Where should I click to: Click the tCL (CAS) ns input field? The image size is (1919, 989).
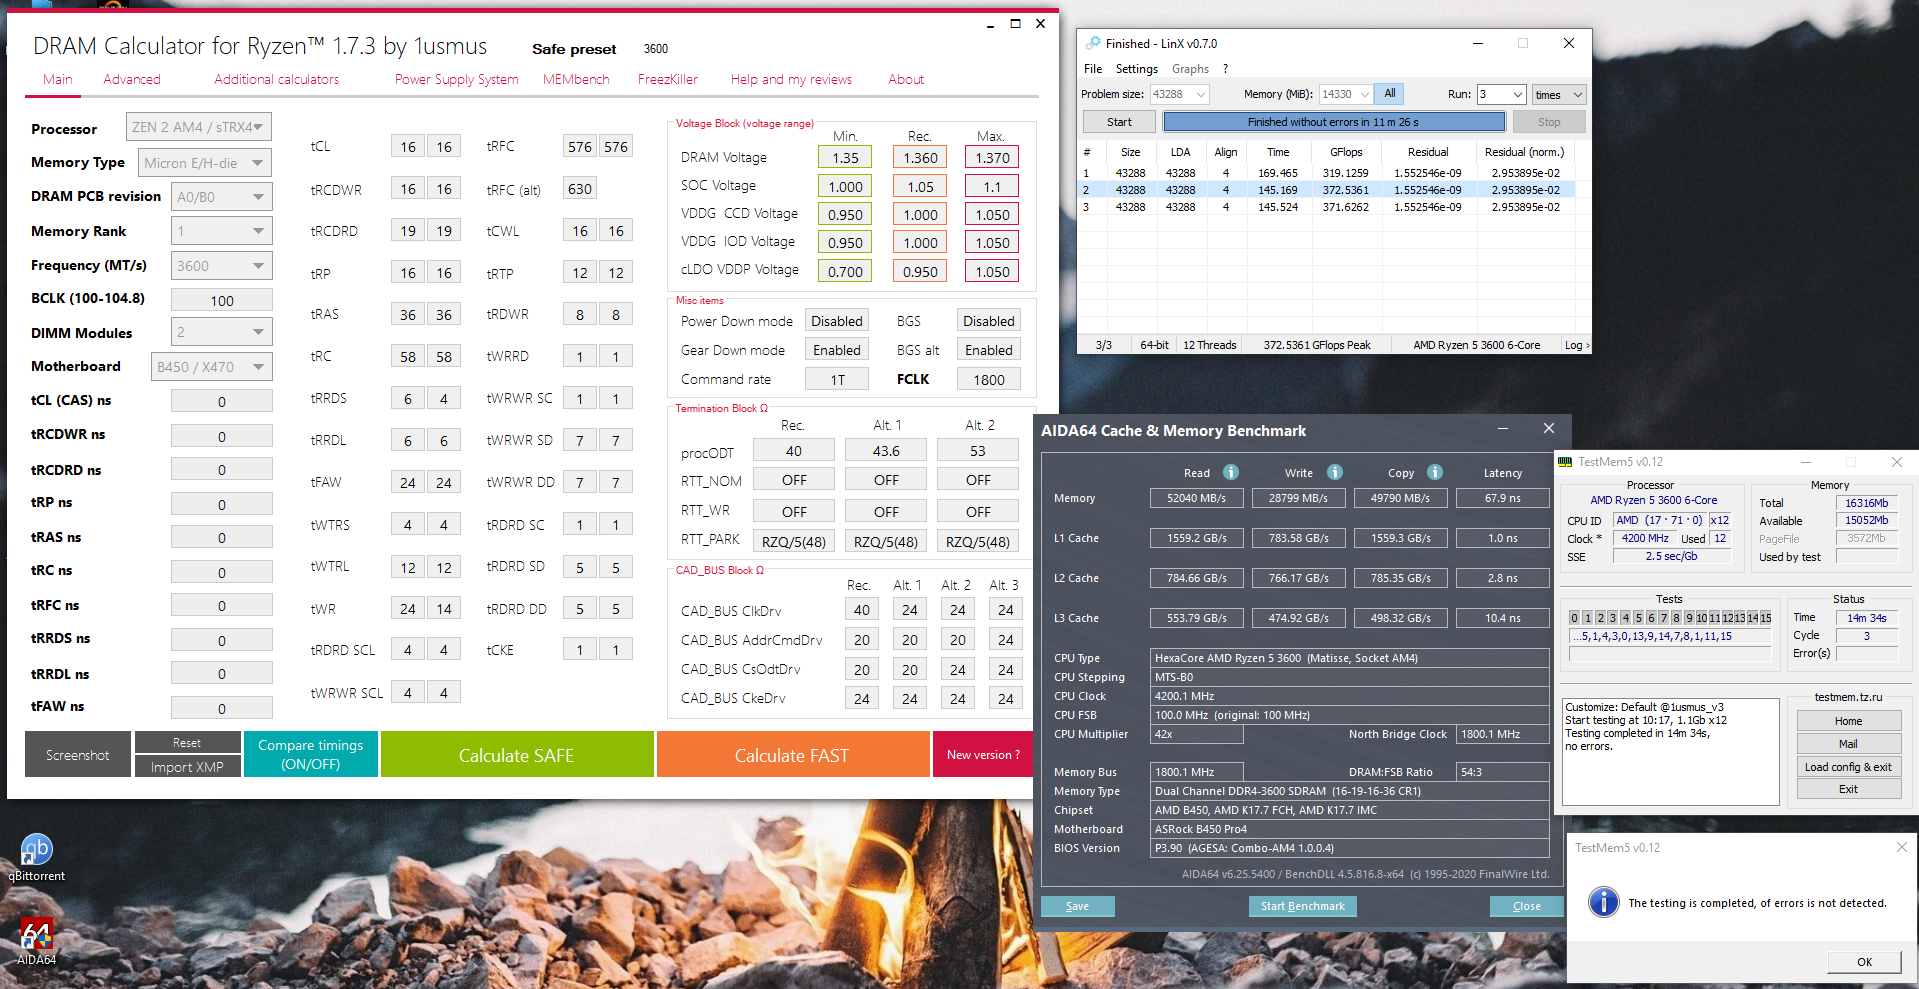click(x=222, y=401)
